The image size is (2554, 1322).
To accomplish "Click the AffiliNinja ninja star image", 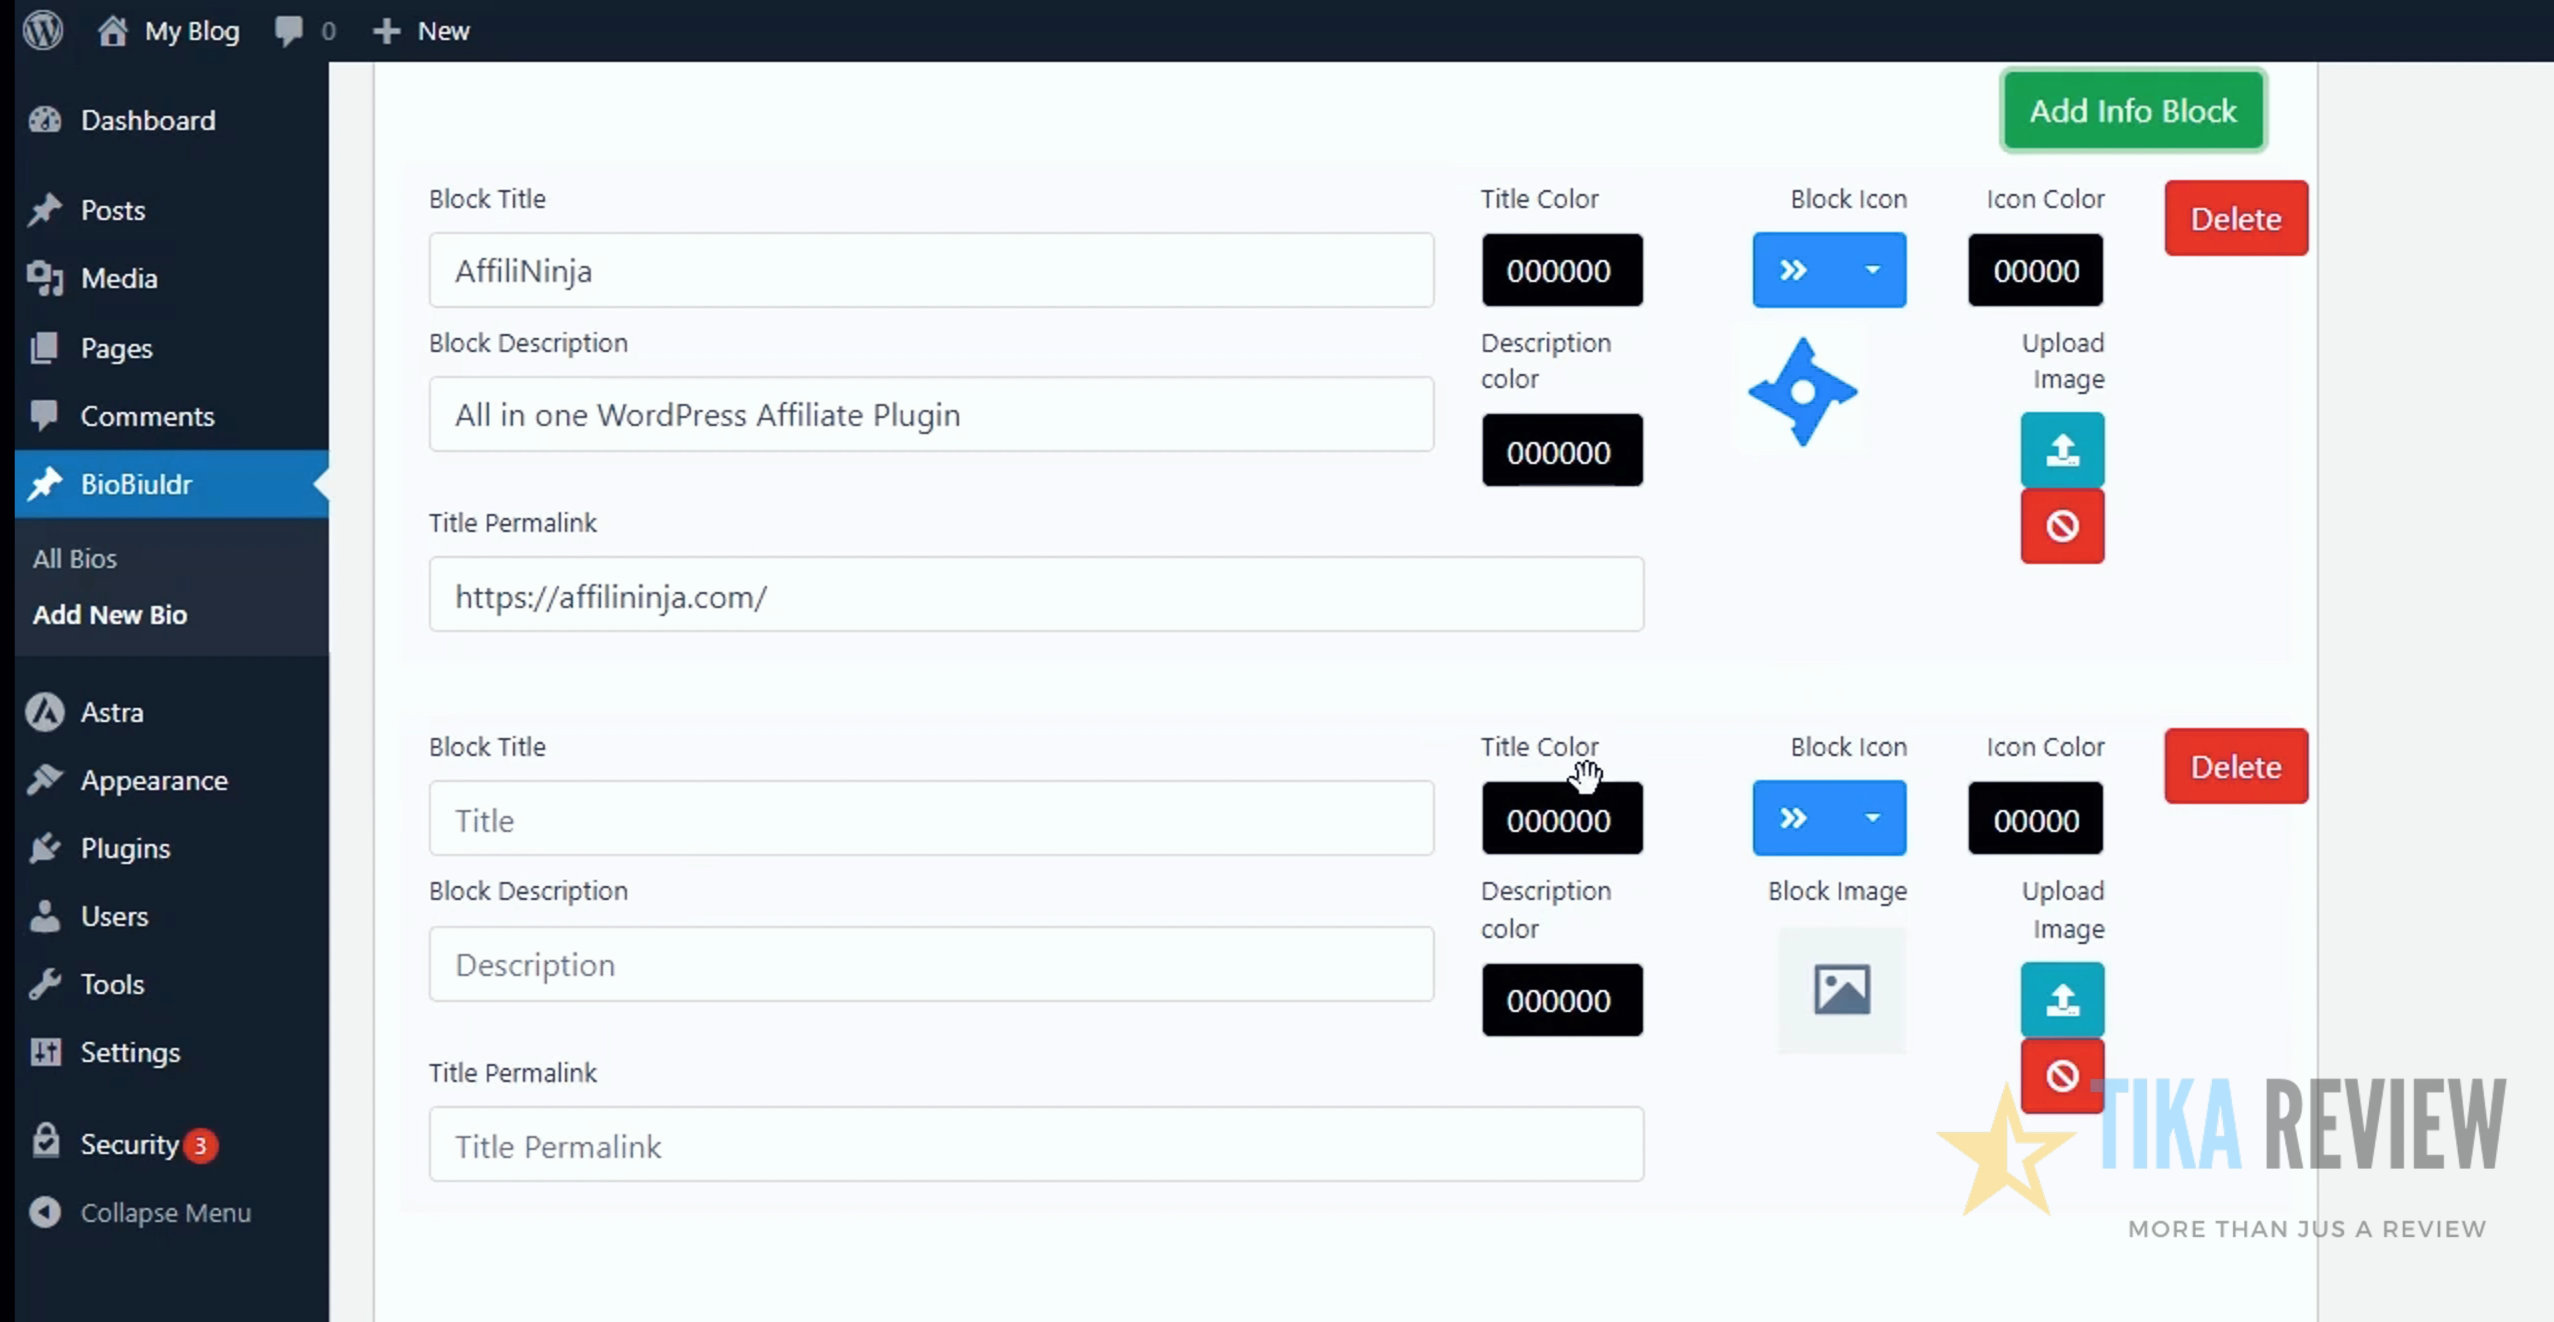I will (1802, 392).
